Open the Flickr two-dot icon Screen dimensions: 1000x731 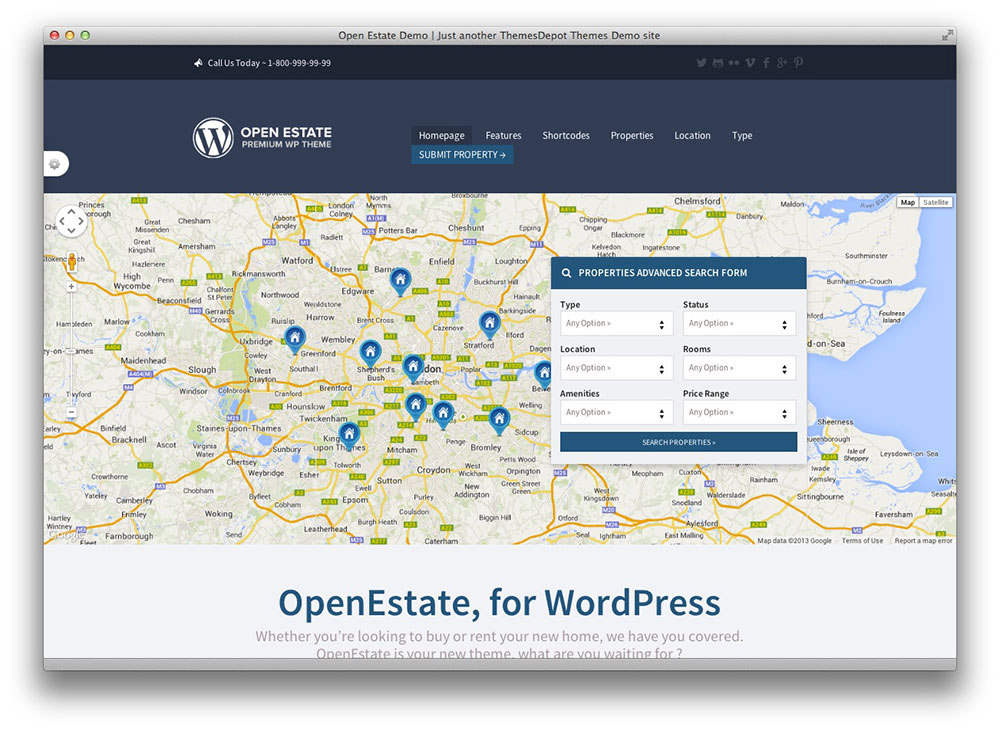point(734,63)
